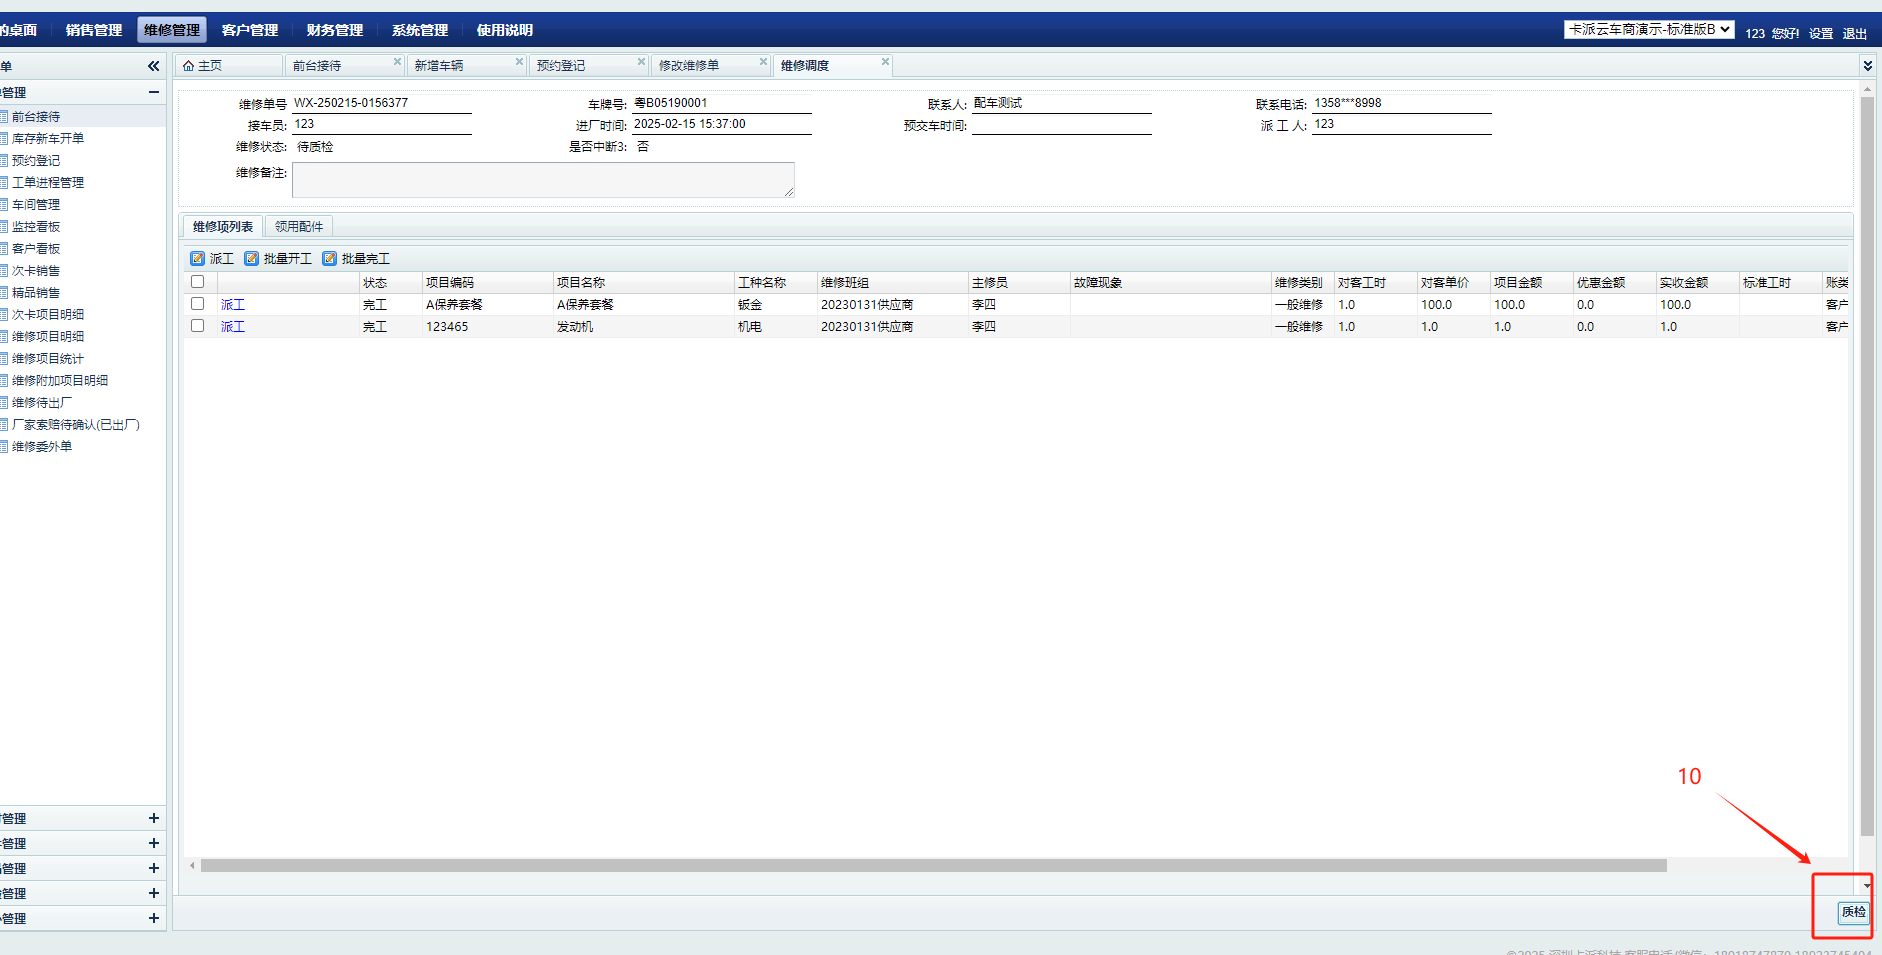1882x955 pixels.
Task: Click the horizontal scrollbar under the table
Action: [x=932, y=866]
